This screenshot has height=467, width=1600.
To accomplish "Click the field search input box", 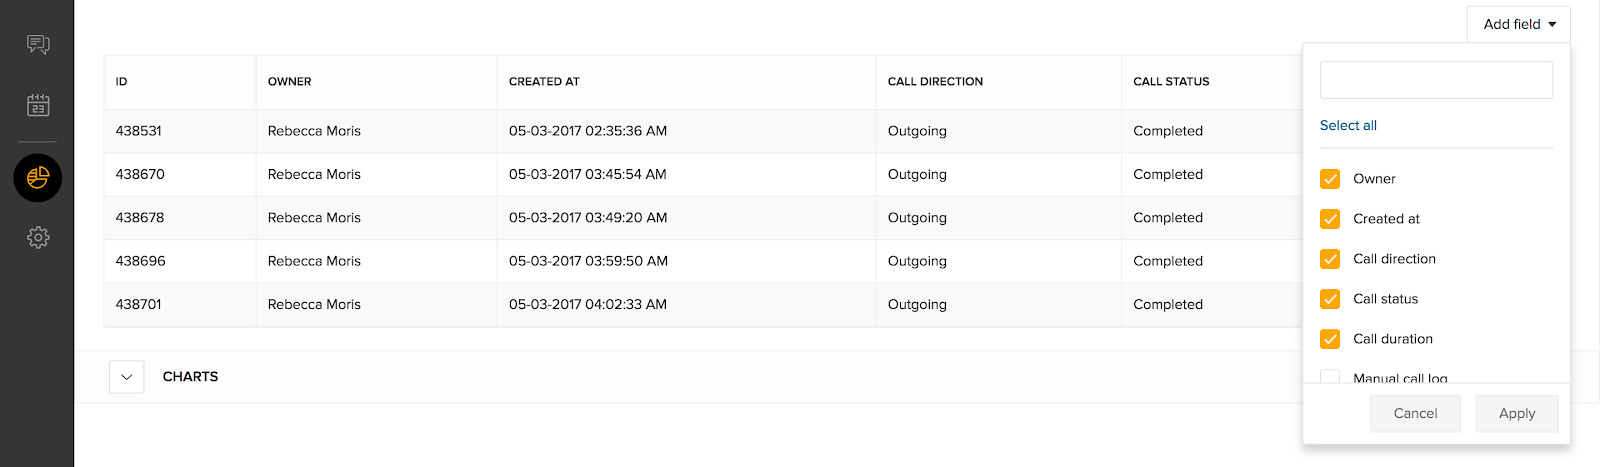I will tap(1436, 80).
